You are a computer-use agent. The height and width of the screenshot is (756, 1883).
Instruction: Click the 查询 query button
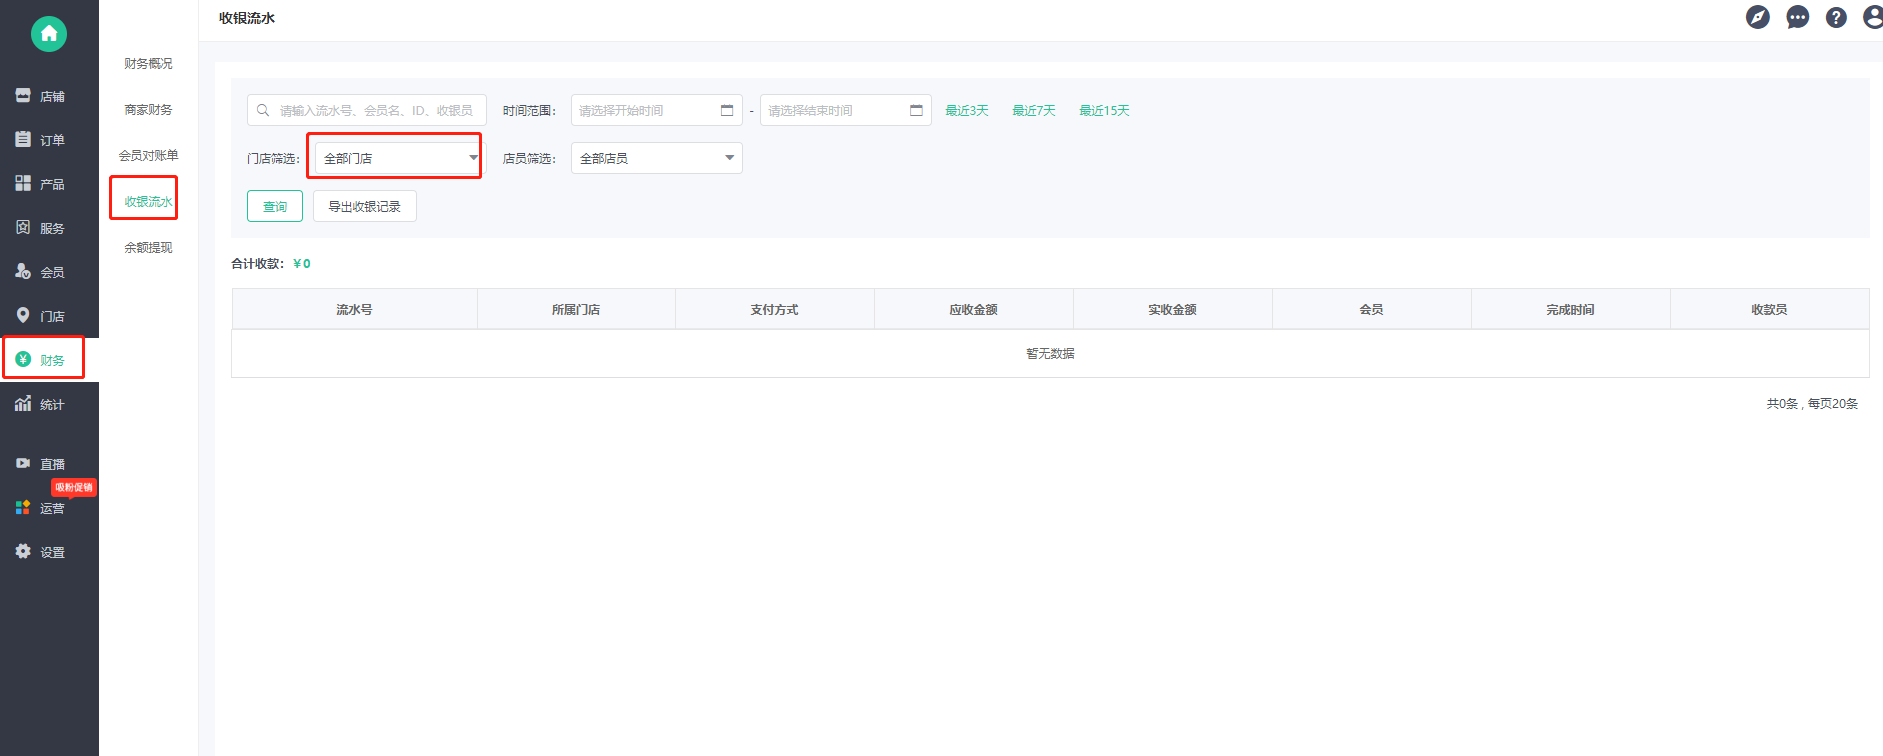point(275,206)
